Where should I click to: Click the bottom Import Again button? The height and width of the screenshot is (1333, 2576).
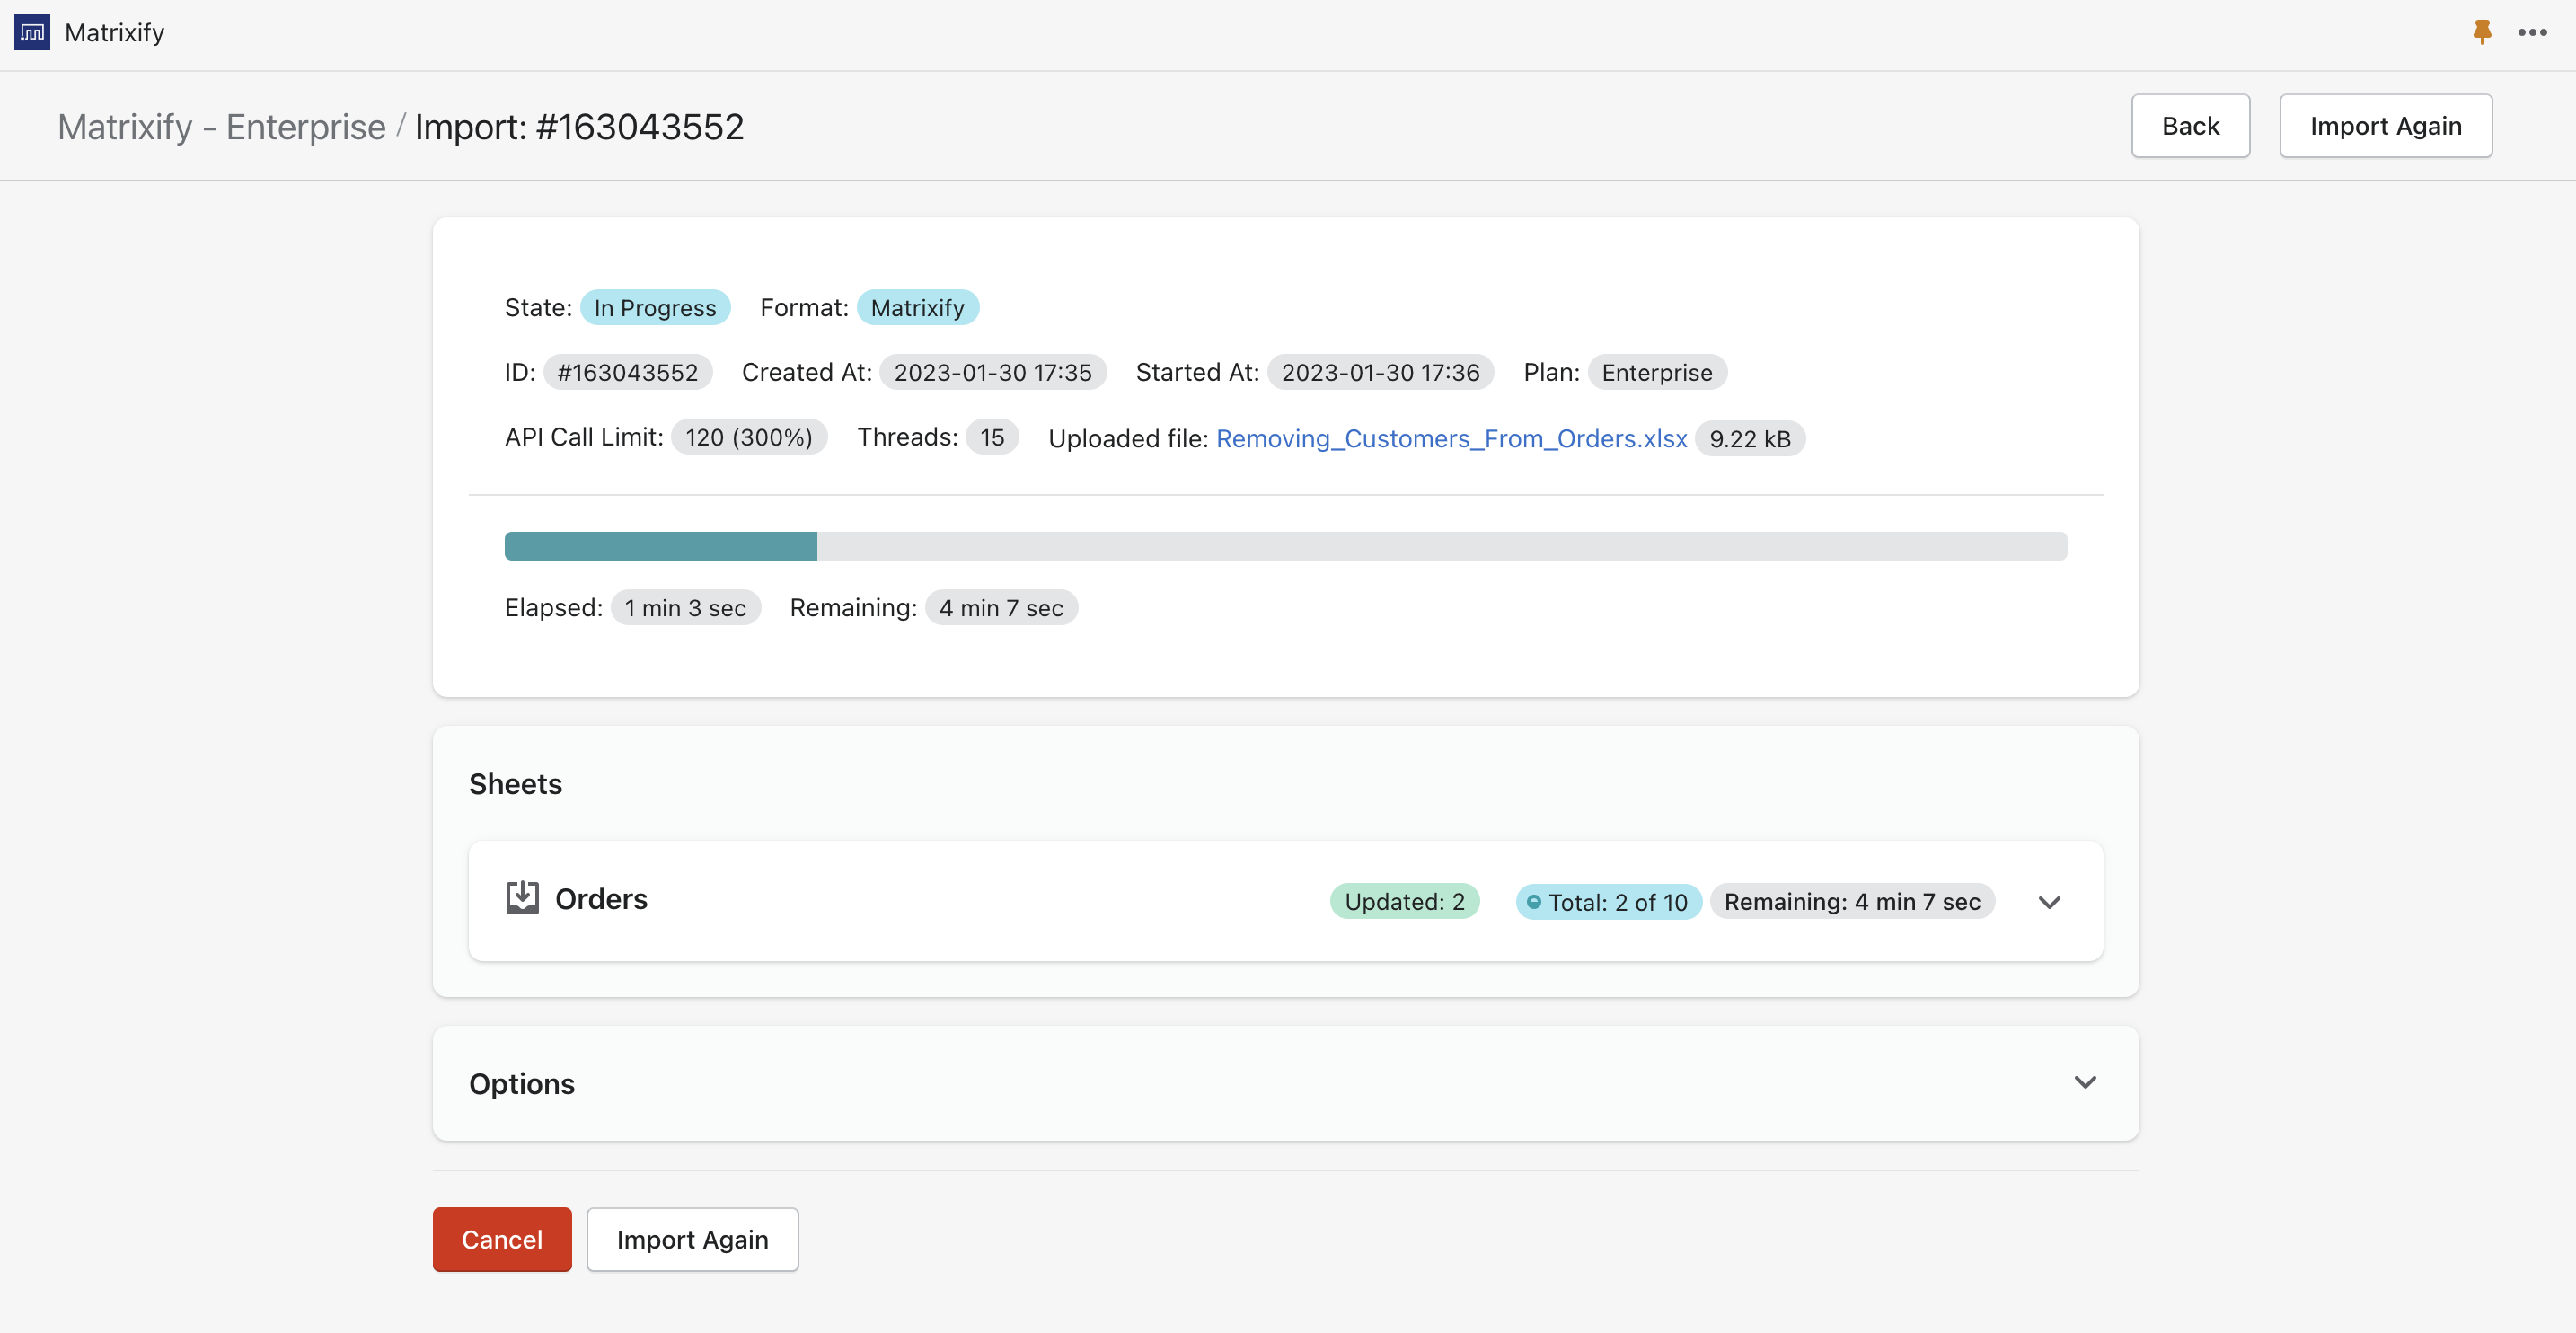click(692, 1239)
